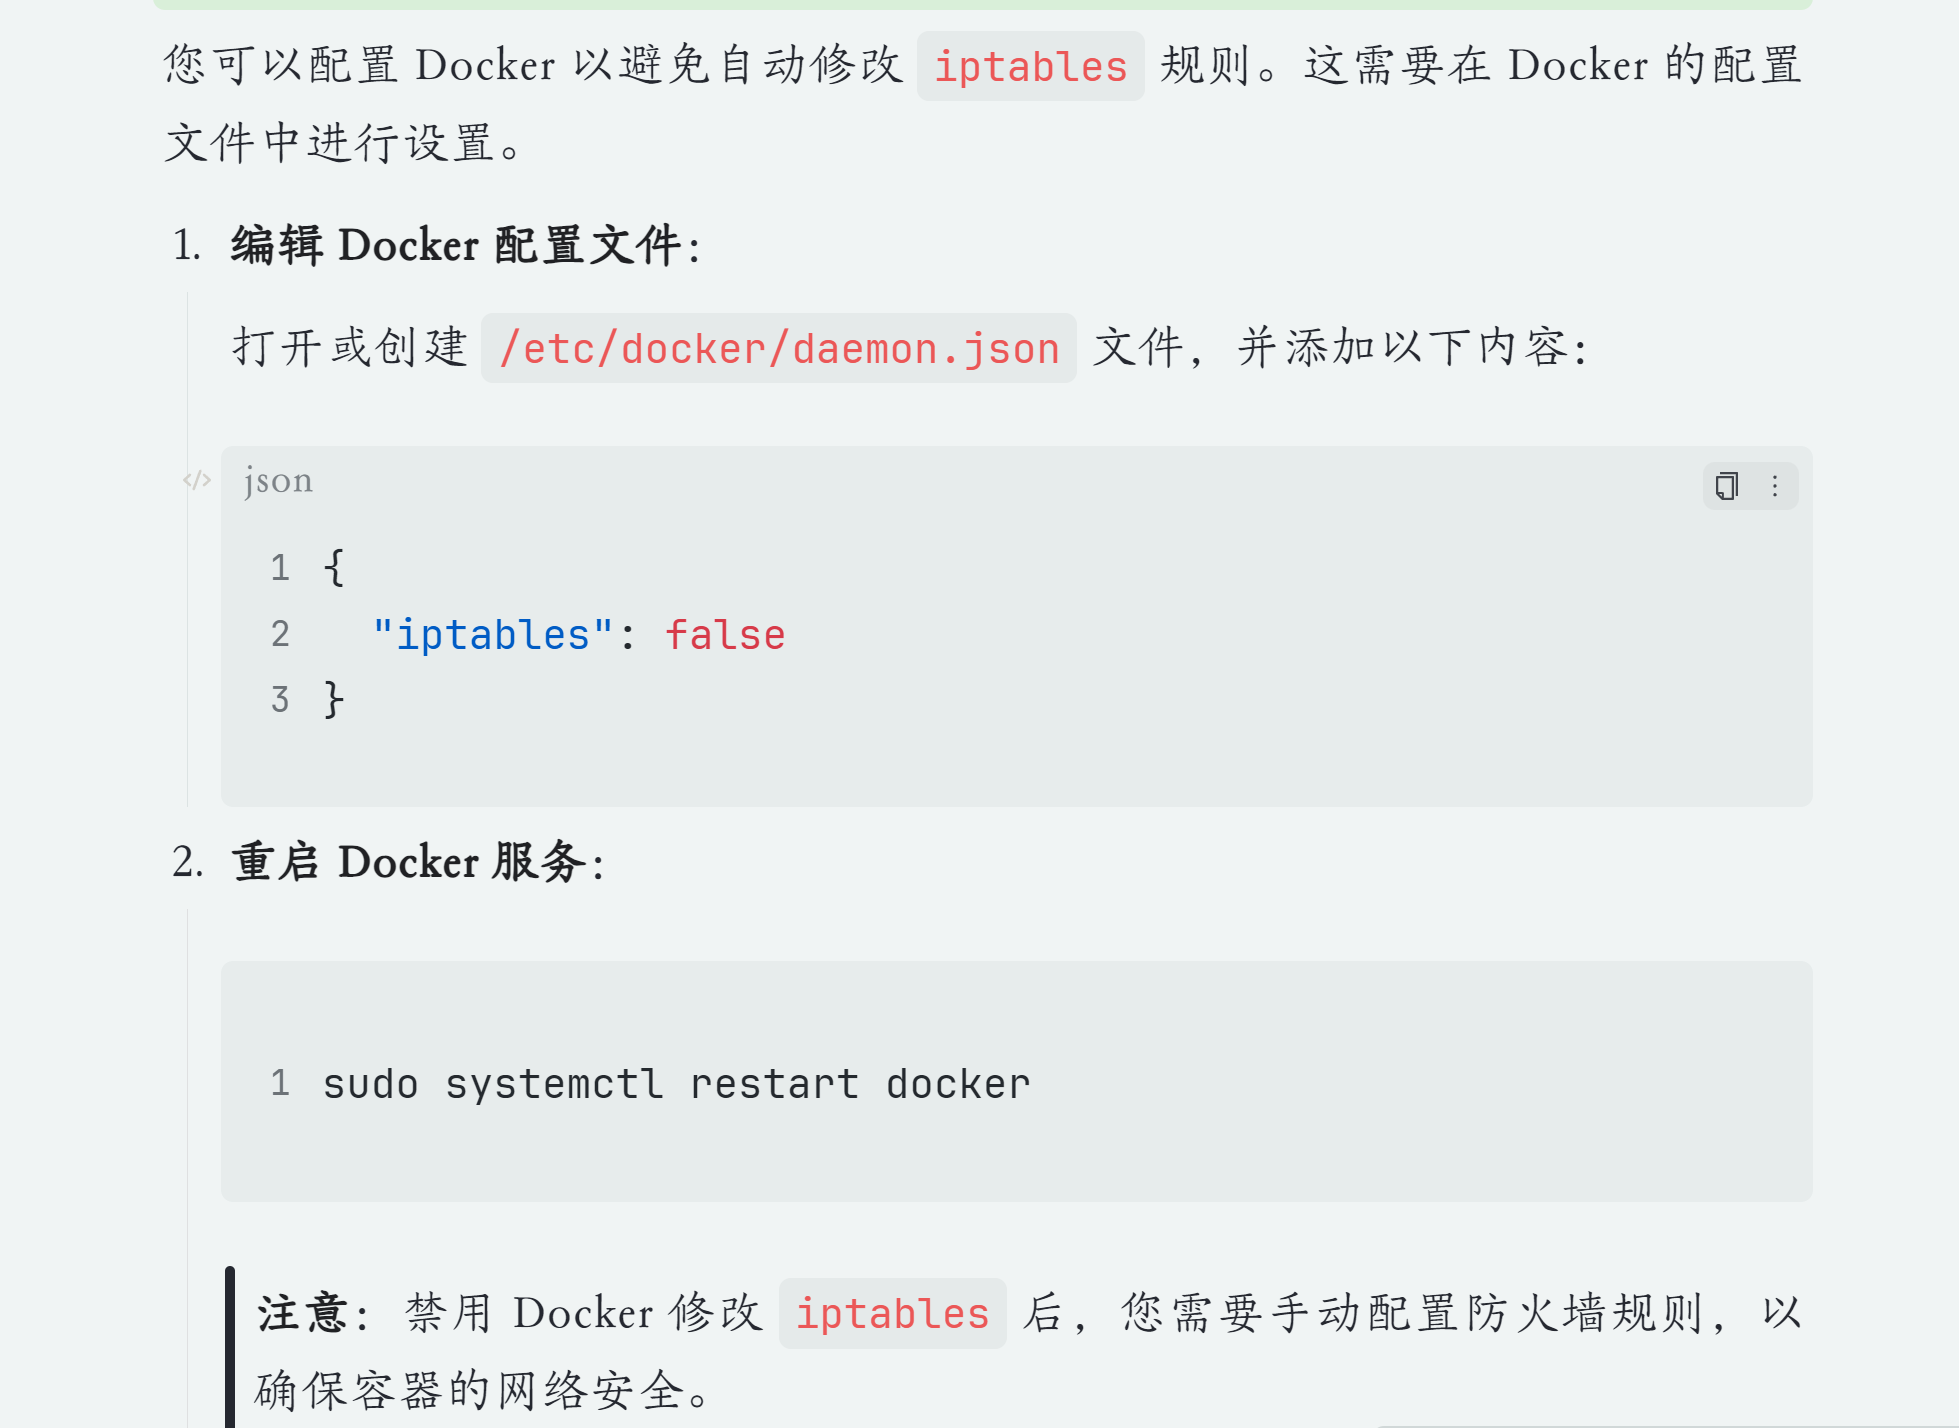Place cursor at the opening curly brace
1959x1428 pixels.
tap(334, 568)
